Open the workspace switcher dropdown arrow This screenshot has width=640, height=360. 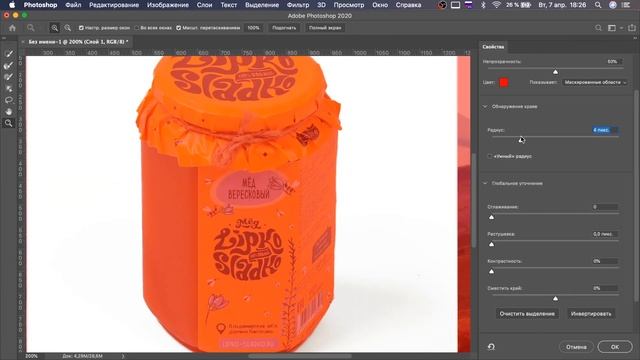[621, 28]
